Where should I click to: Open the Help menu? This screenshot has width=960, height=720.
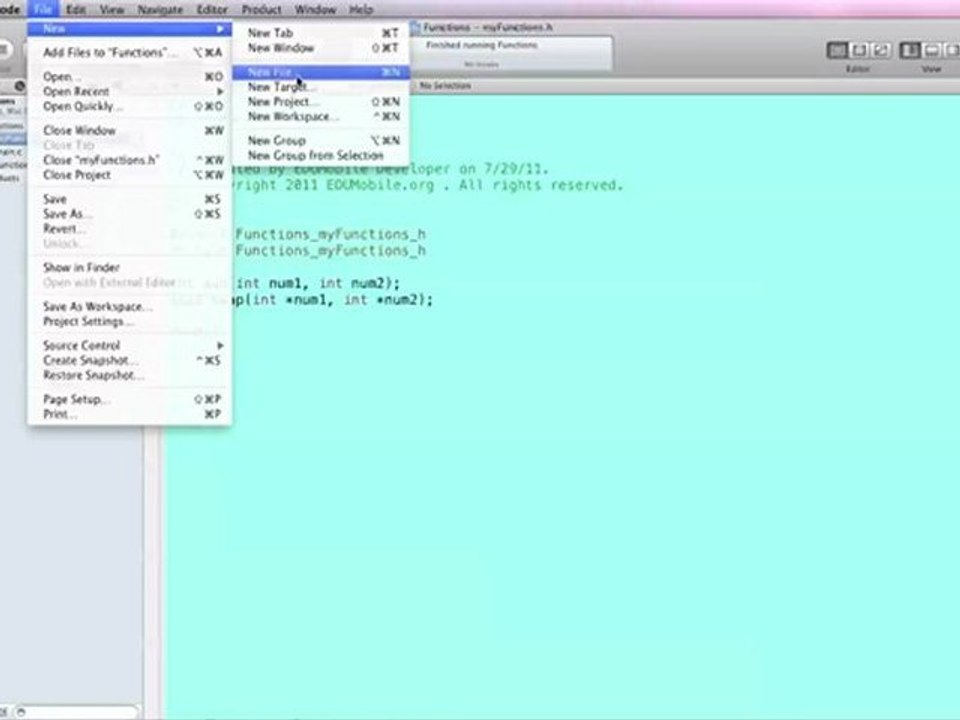coord(361,9)
